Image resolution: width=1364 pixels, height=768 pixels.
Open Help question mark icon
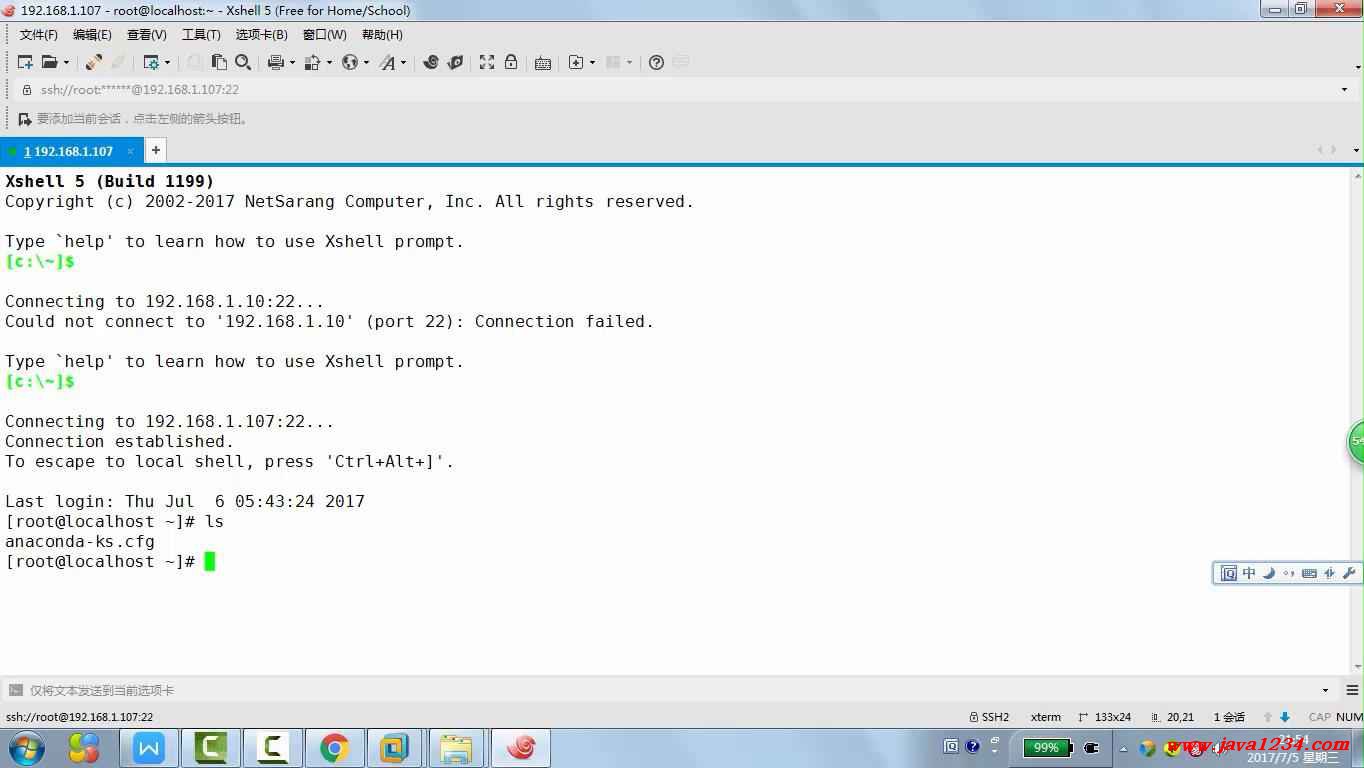click(x=656, y=62)
